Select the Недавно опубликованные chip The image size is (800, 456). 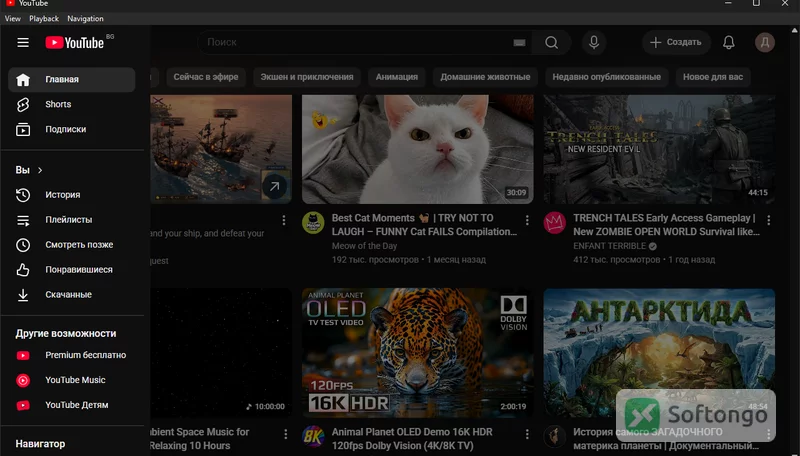tap(607, 77)
